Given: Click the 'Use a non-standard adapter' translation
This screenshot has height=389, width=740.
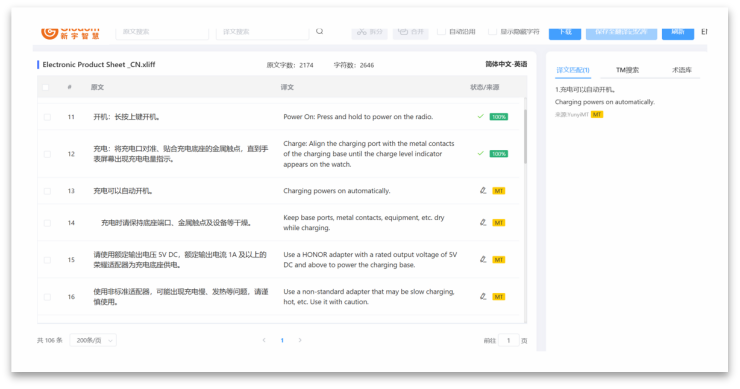Looking at the screenshot, I should pyautogui.click(x=369, y=296).
